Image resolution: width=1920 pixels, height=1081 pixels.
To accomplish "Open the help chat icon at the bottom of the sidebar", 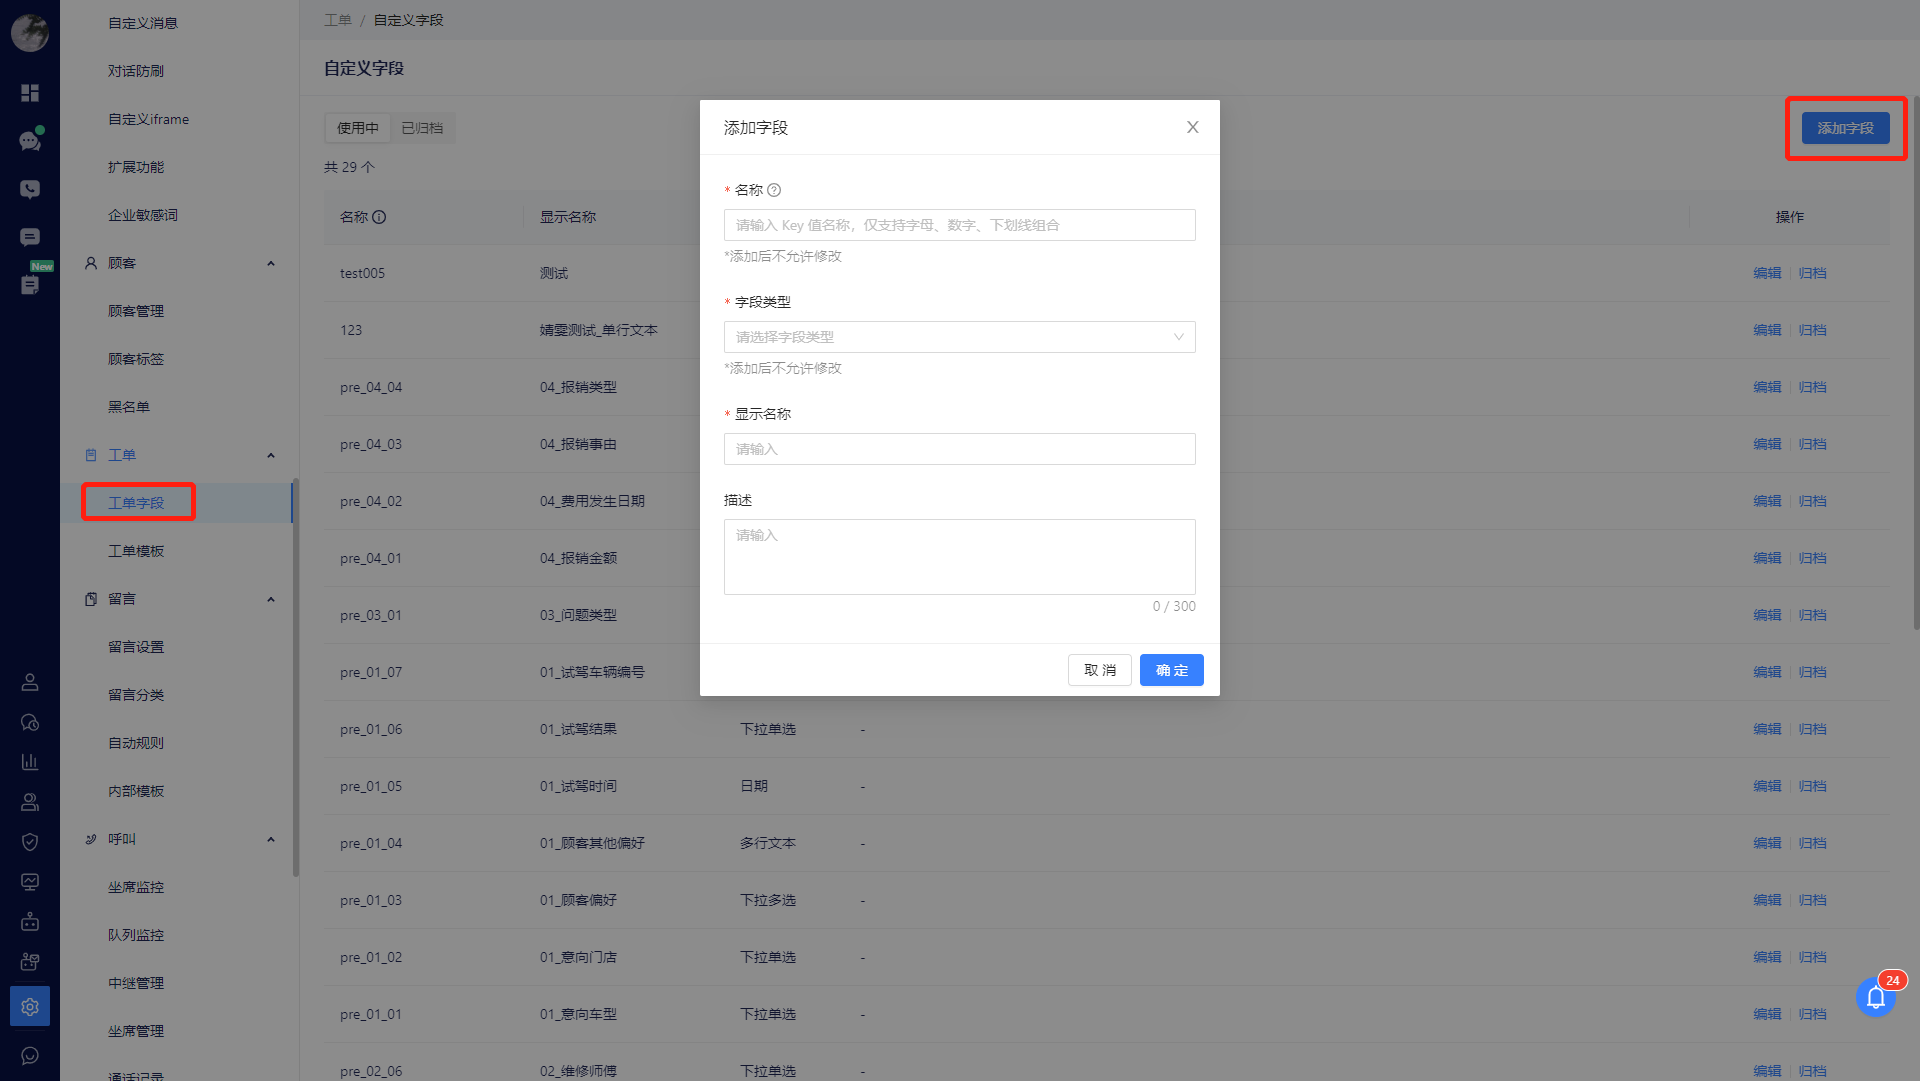I will click(30, 1056).
